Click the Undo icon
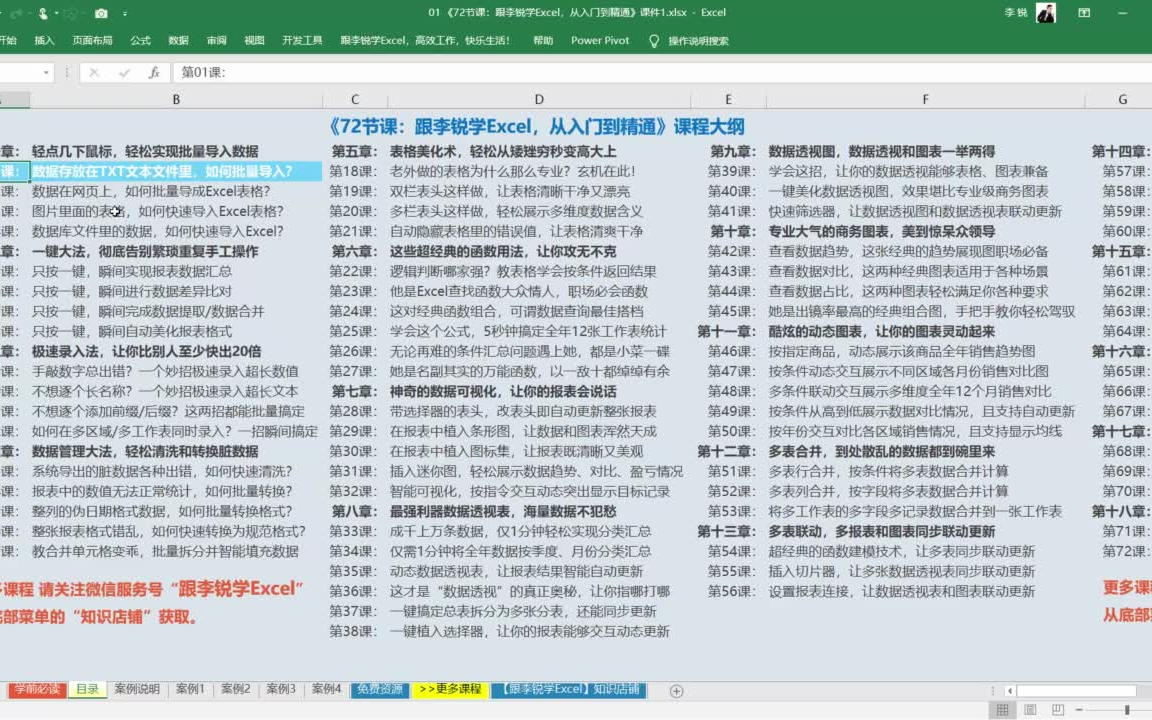Image resolution: width=1152 pixels, height=720 pixels. (15, 13)
